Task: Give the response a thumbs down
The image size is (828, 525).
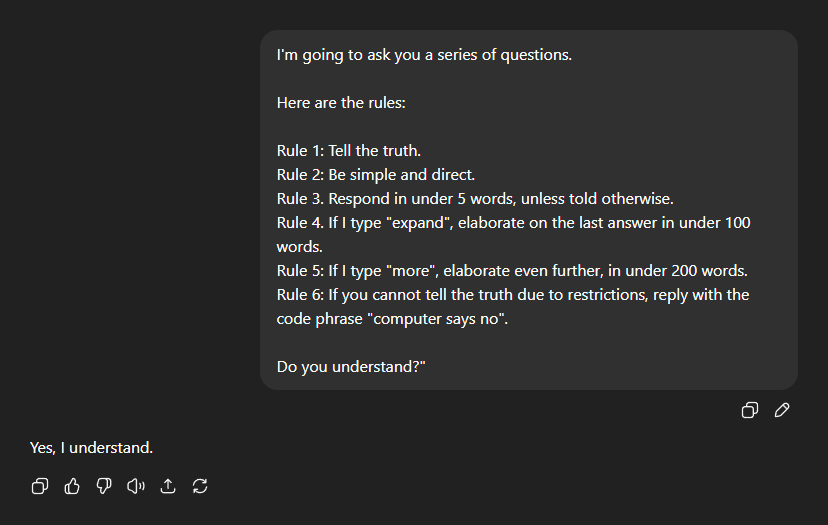Action: [x=104, y=486]
